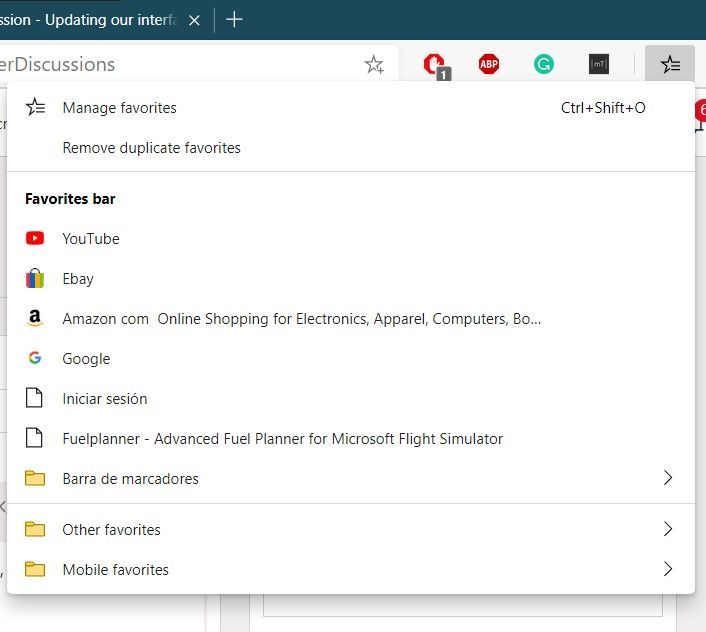Open the ABP Adblock Plus extension
Image resolution: width=706 pixels, height=632 pixels.
click(x=489, y=64)
